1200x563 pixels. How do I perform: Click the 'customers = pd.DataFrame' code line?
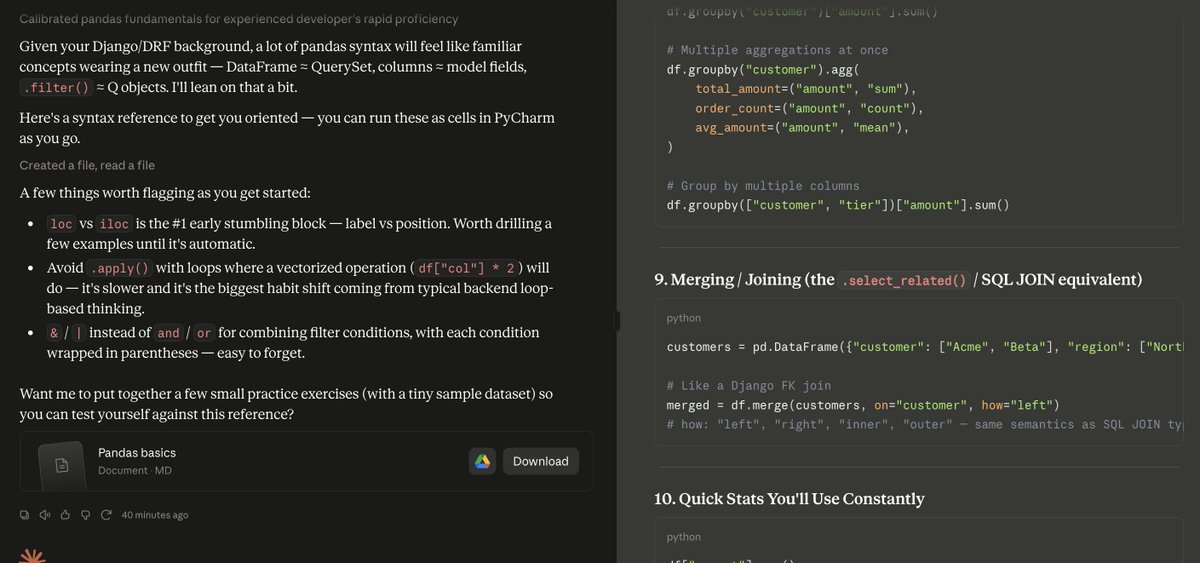(x=924, y=347)
